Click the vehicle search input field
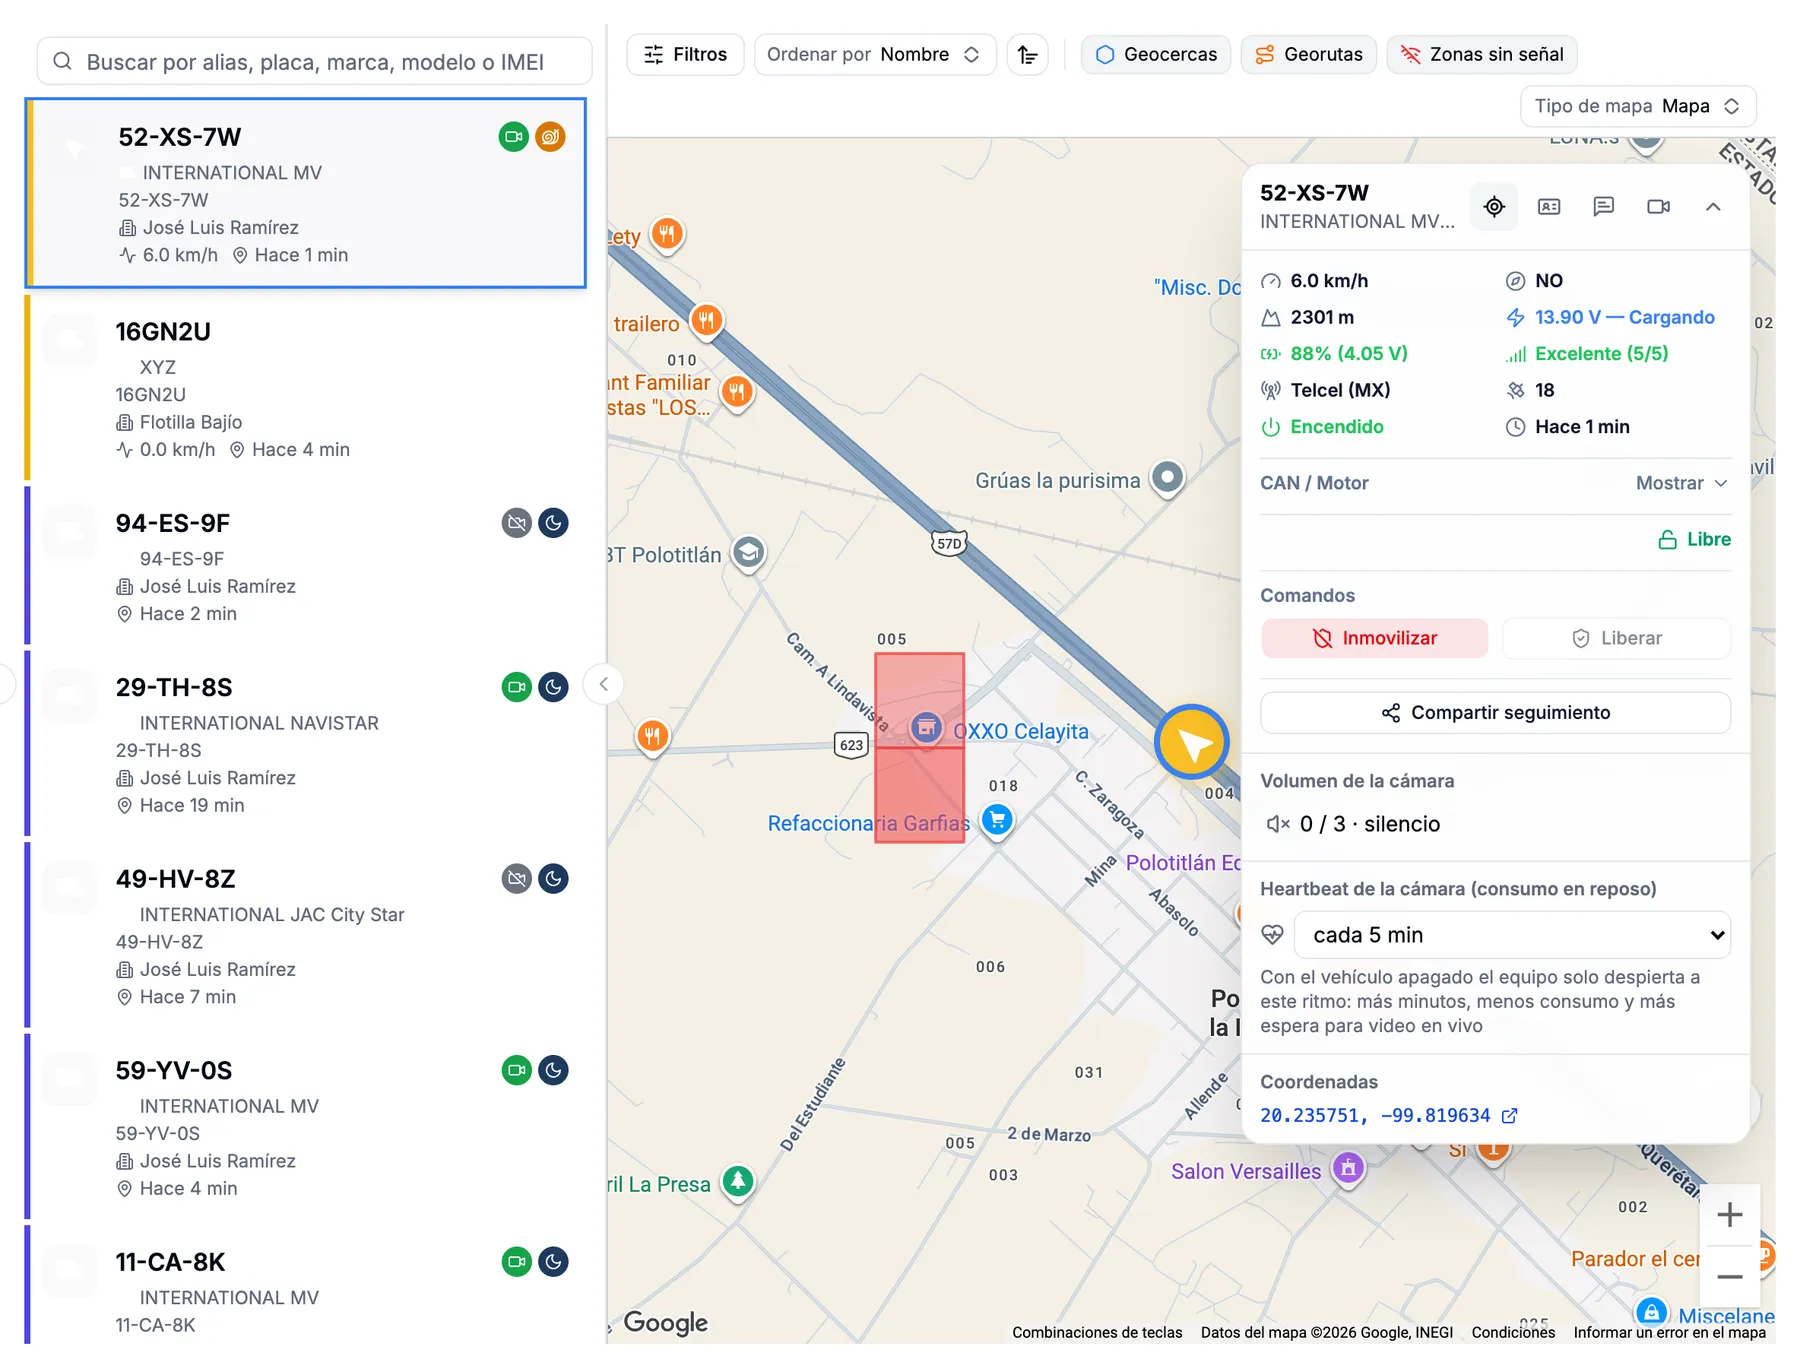The image size is (1800, 1368). click(315, 62)
